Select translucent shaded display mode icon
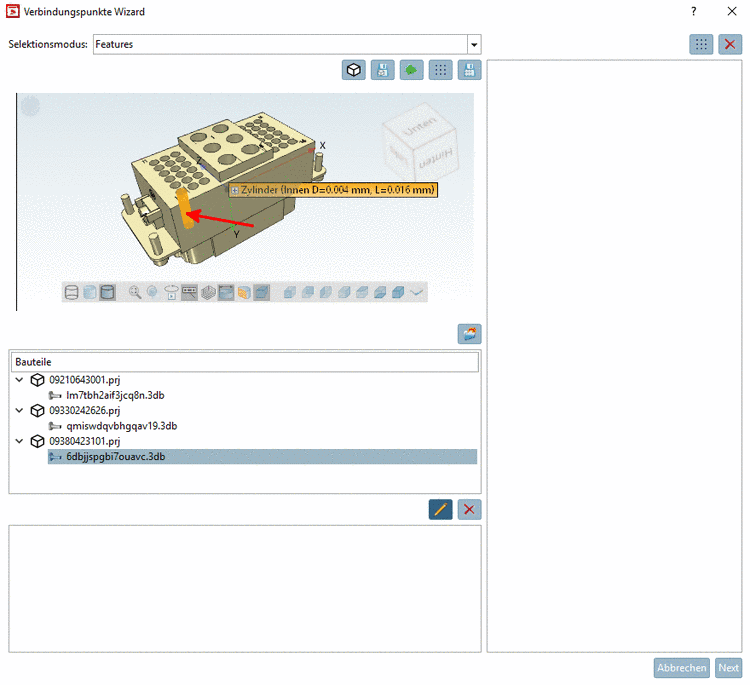The image size is (750, 685). 89,292
